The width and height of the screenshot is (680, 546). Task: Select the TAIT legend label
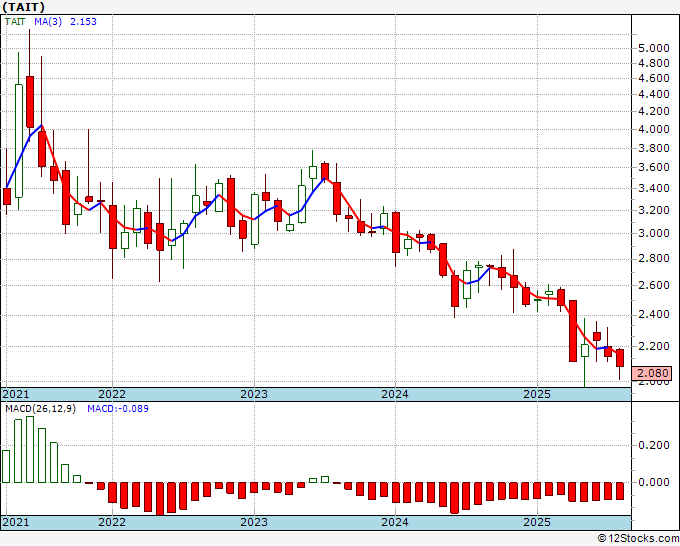(18, 21)
